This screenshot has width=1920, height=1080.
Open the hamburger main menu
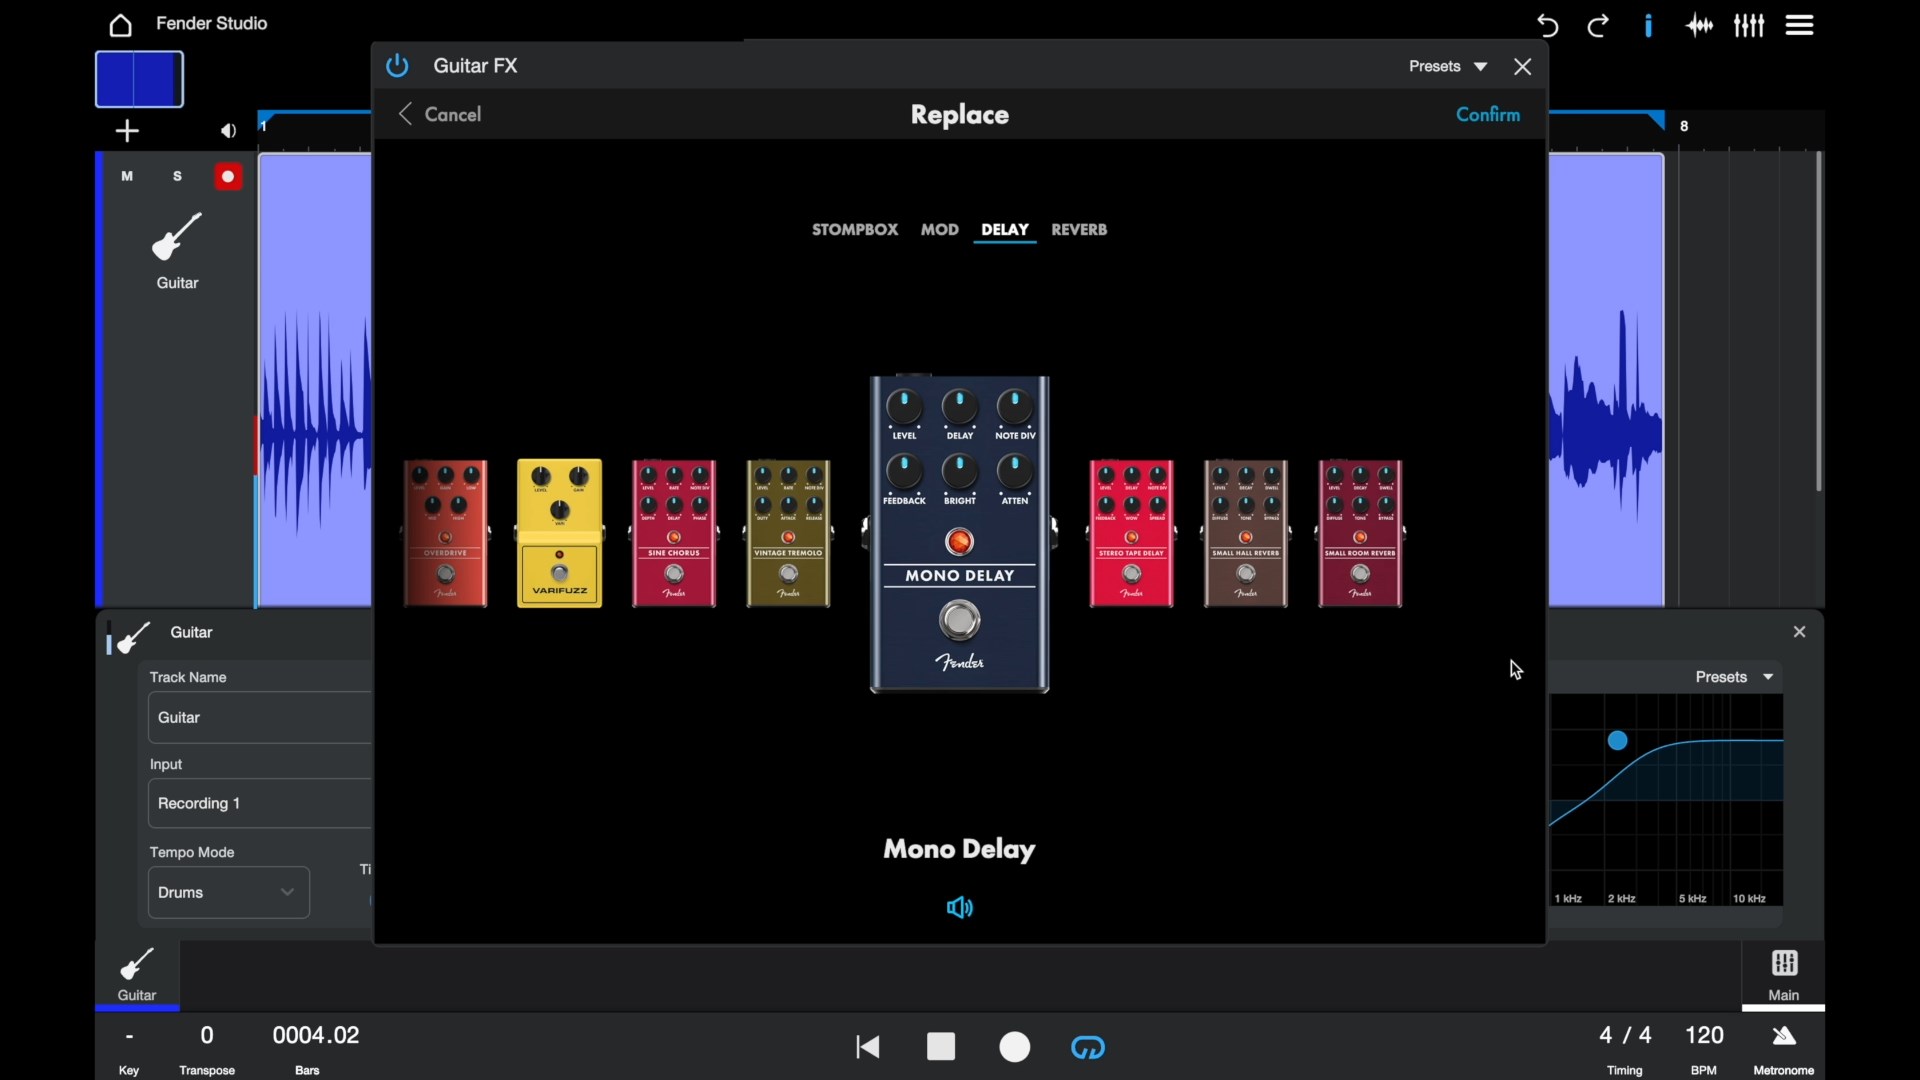pos(1801,26)
